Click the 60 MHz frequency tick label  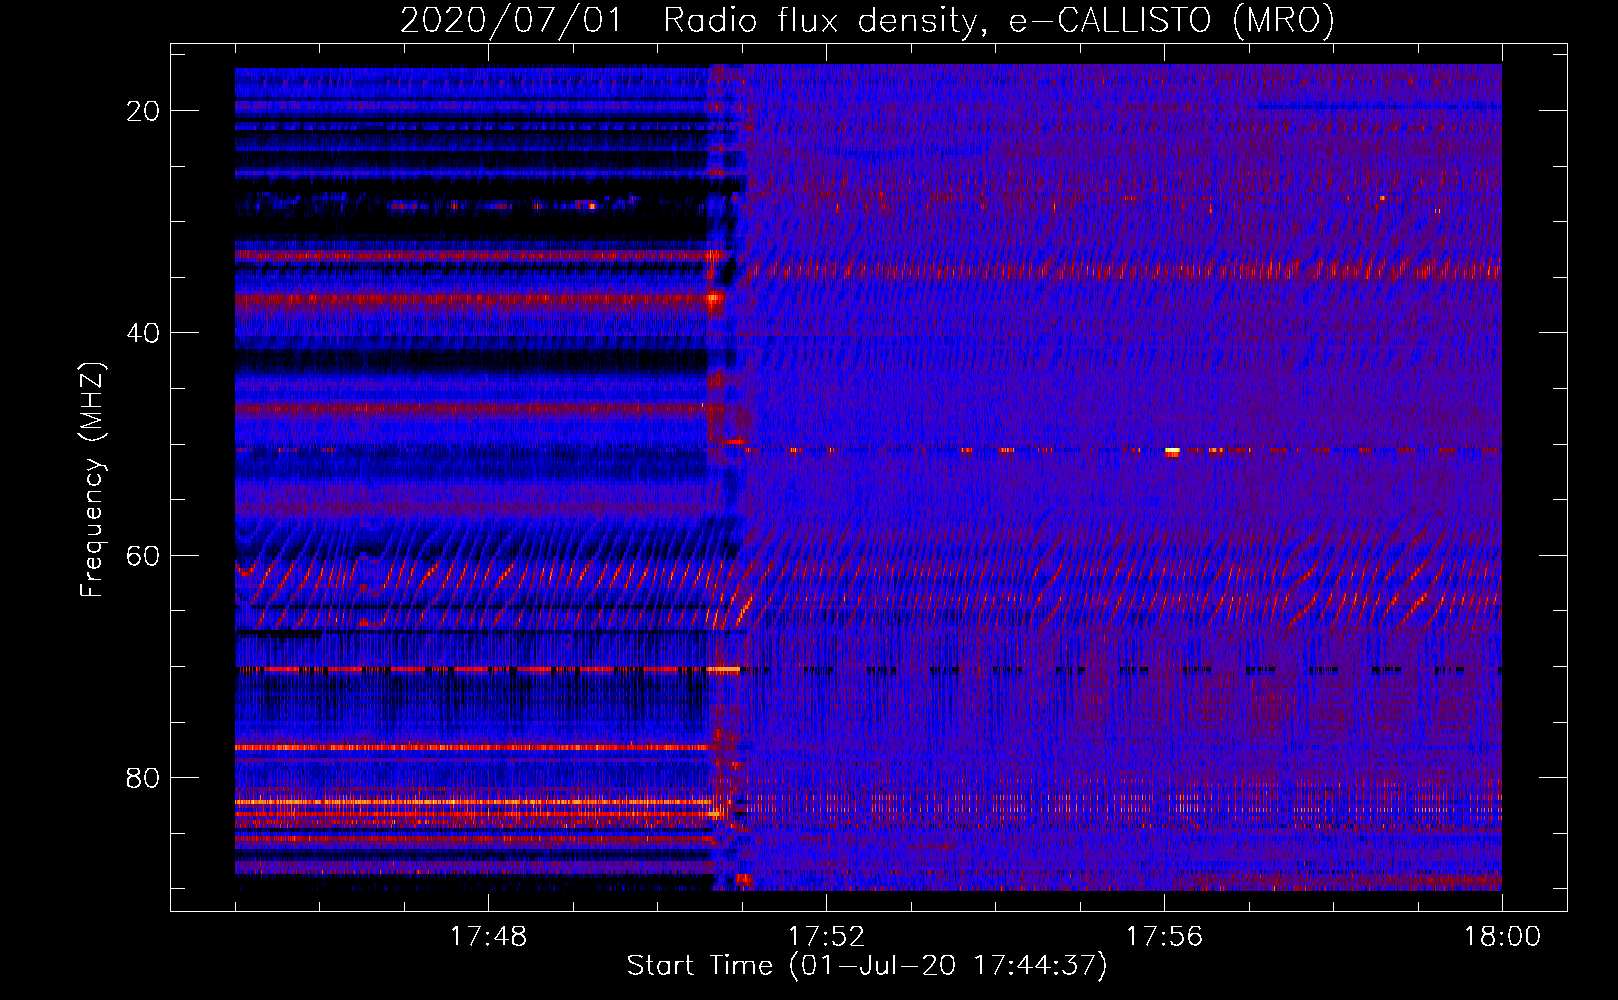coord(143,555)
